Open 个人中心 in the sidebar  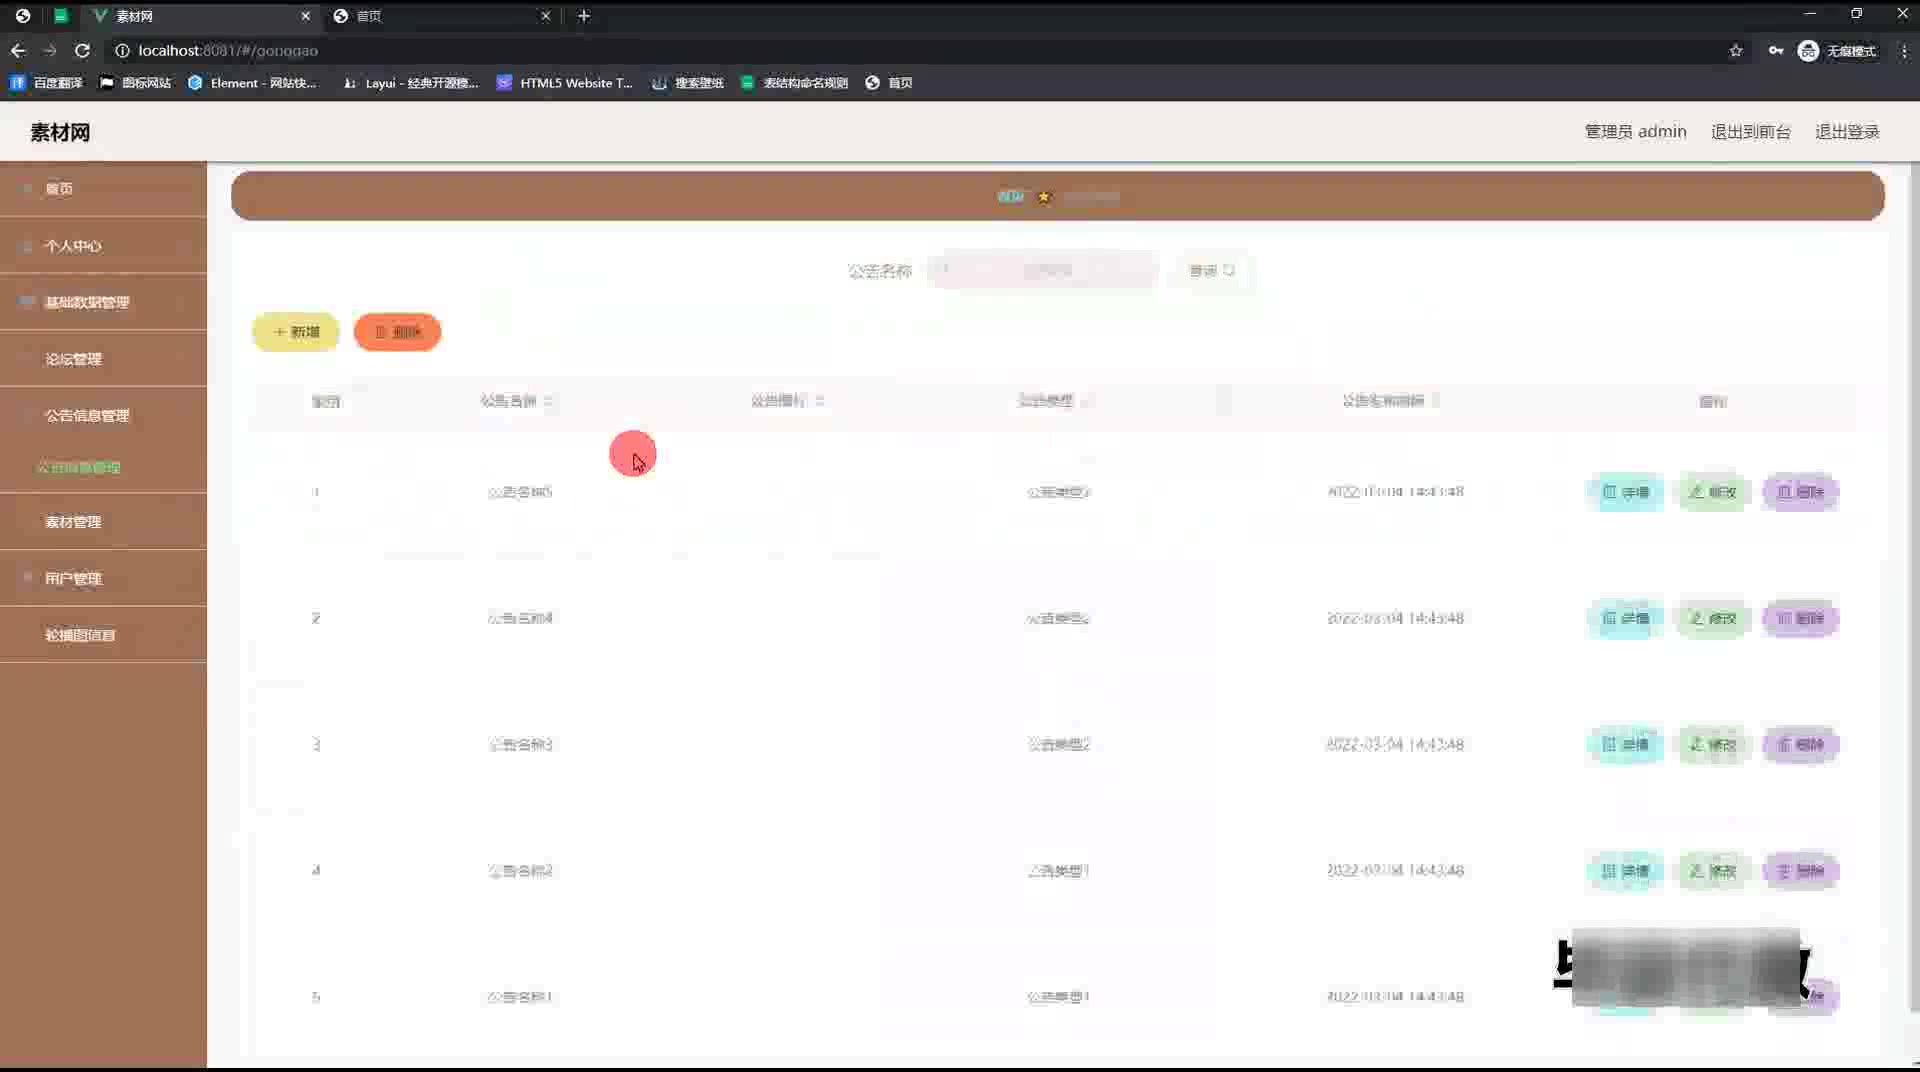tap(103, 246)
